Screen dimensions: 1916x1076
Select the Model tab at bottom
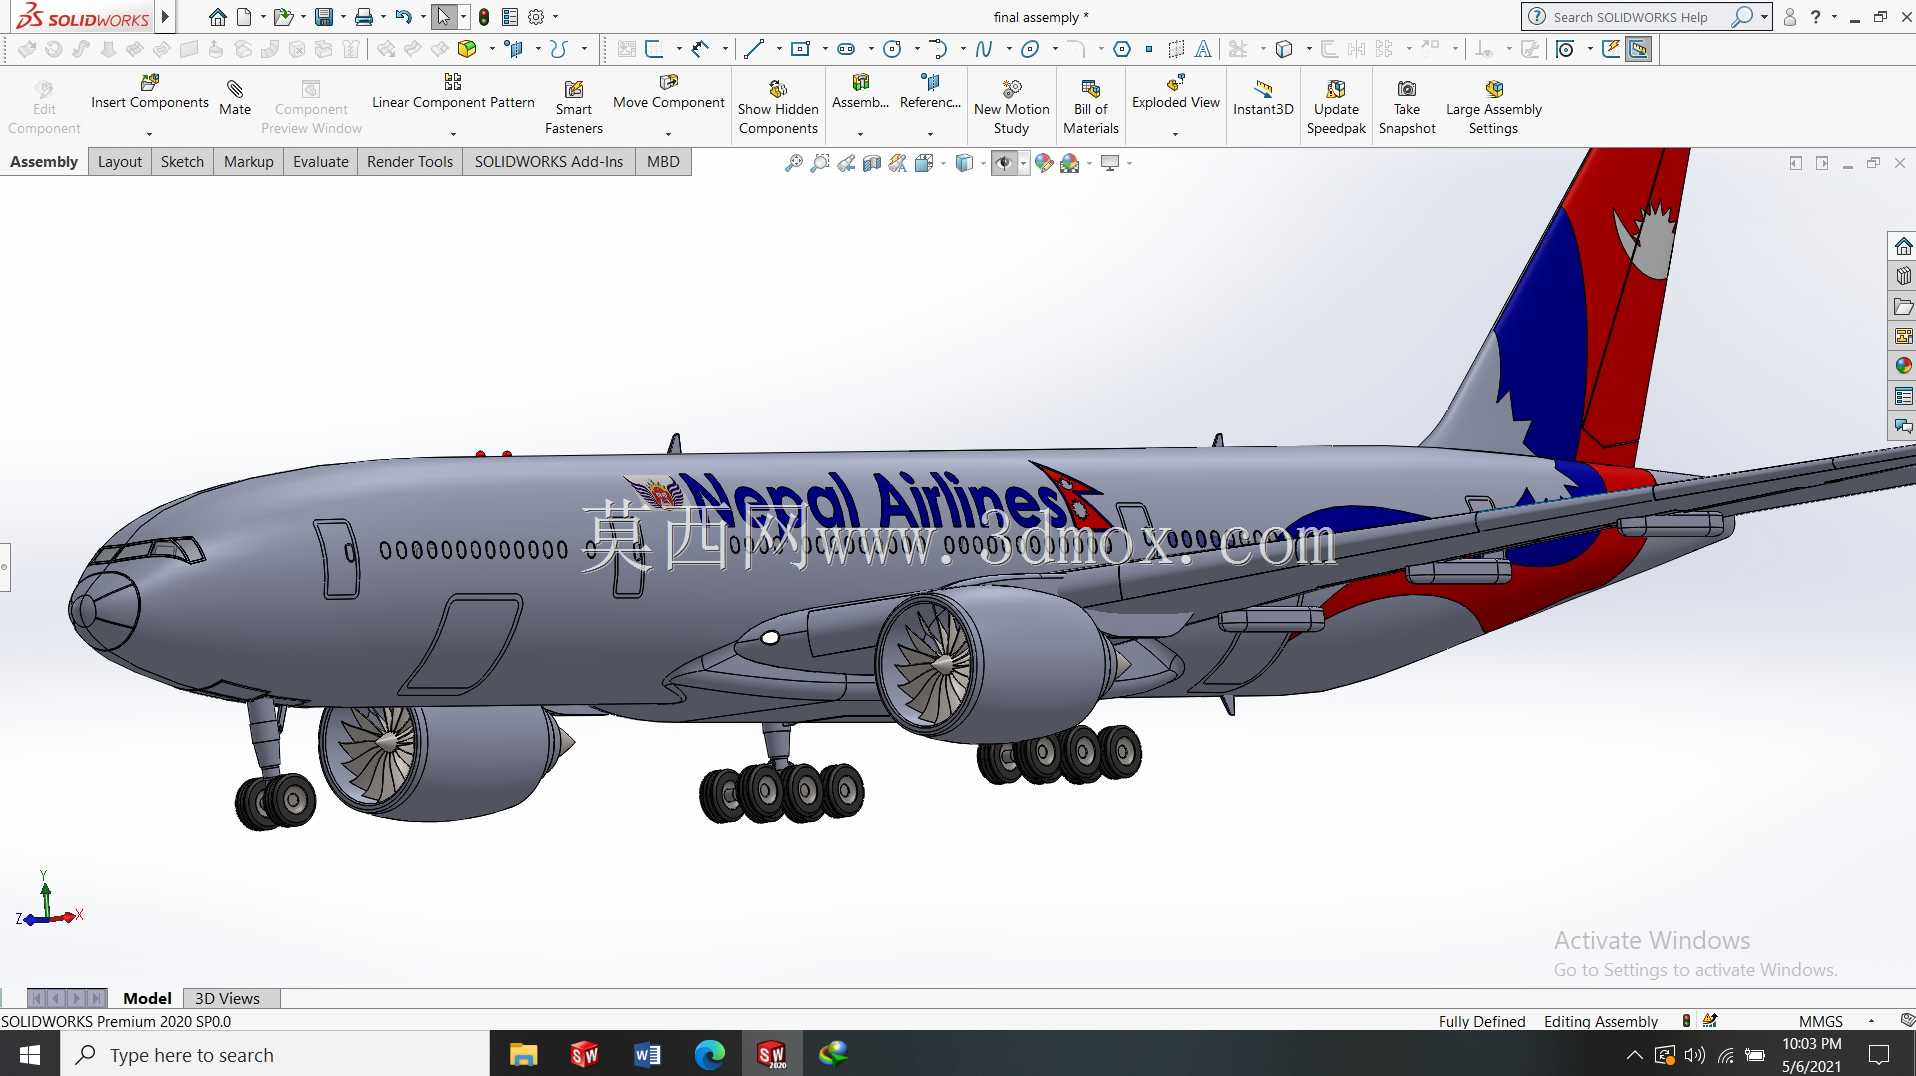147,998
